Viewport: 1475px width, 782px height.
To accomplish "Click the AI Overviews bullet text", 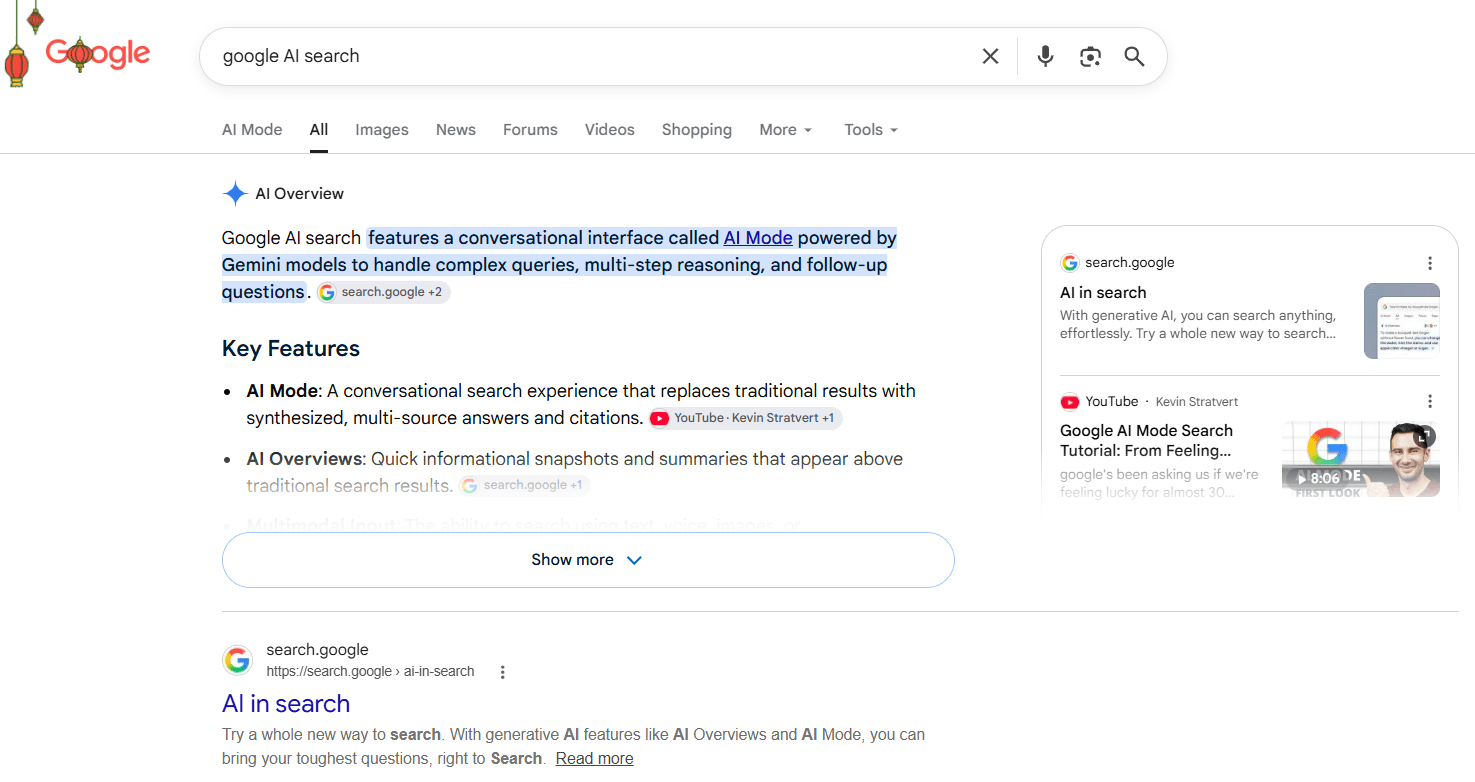I will (575, 472).
